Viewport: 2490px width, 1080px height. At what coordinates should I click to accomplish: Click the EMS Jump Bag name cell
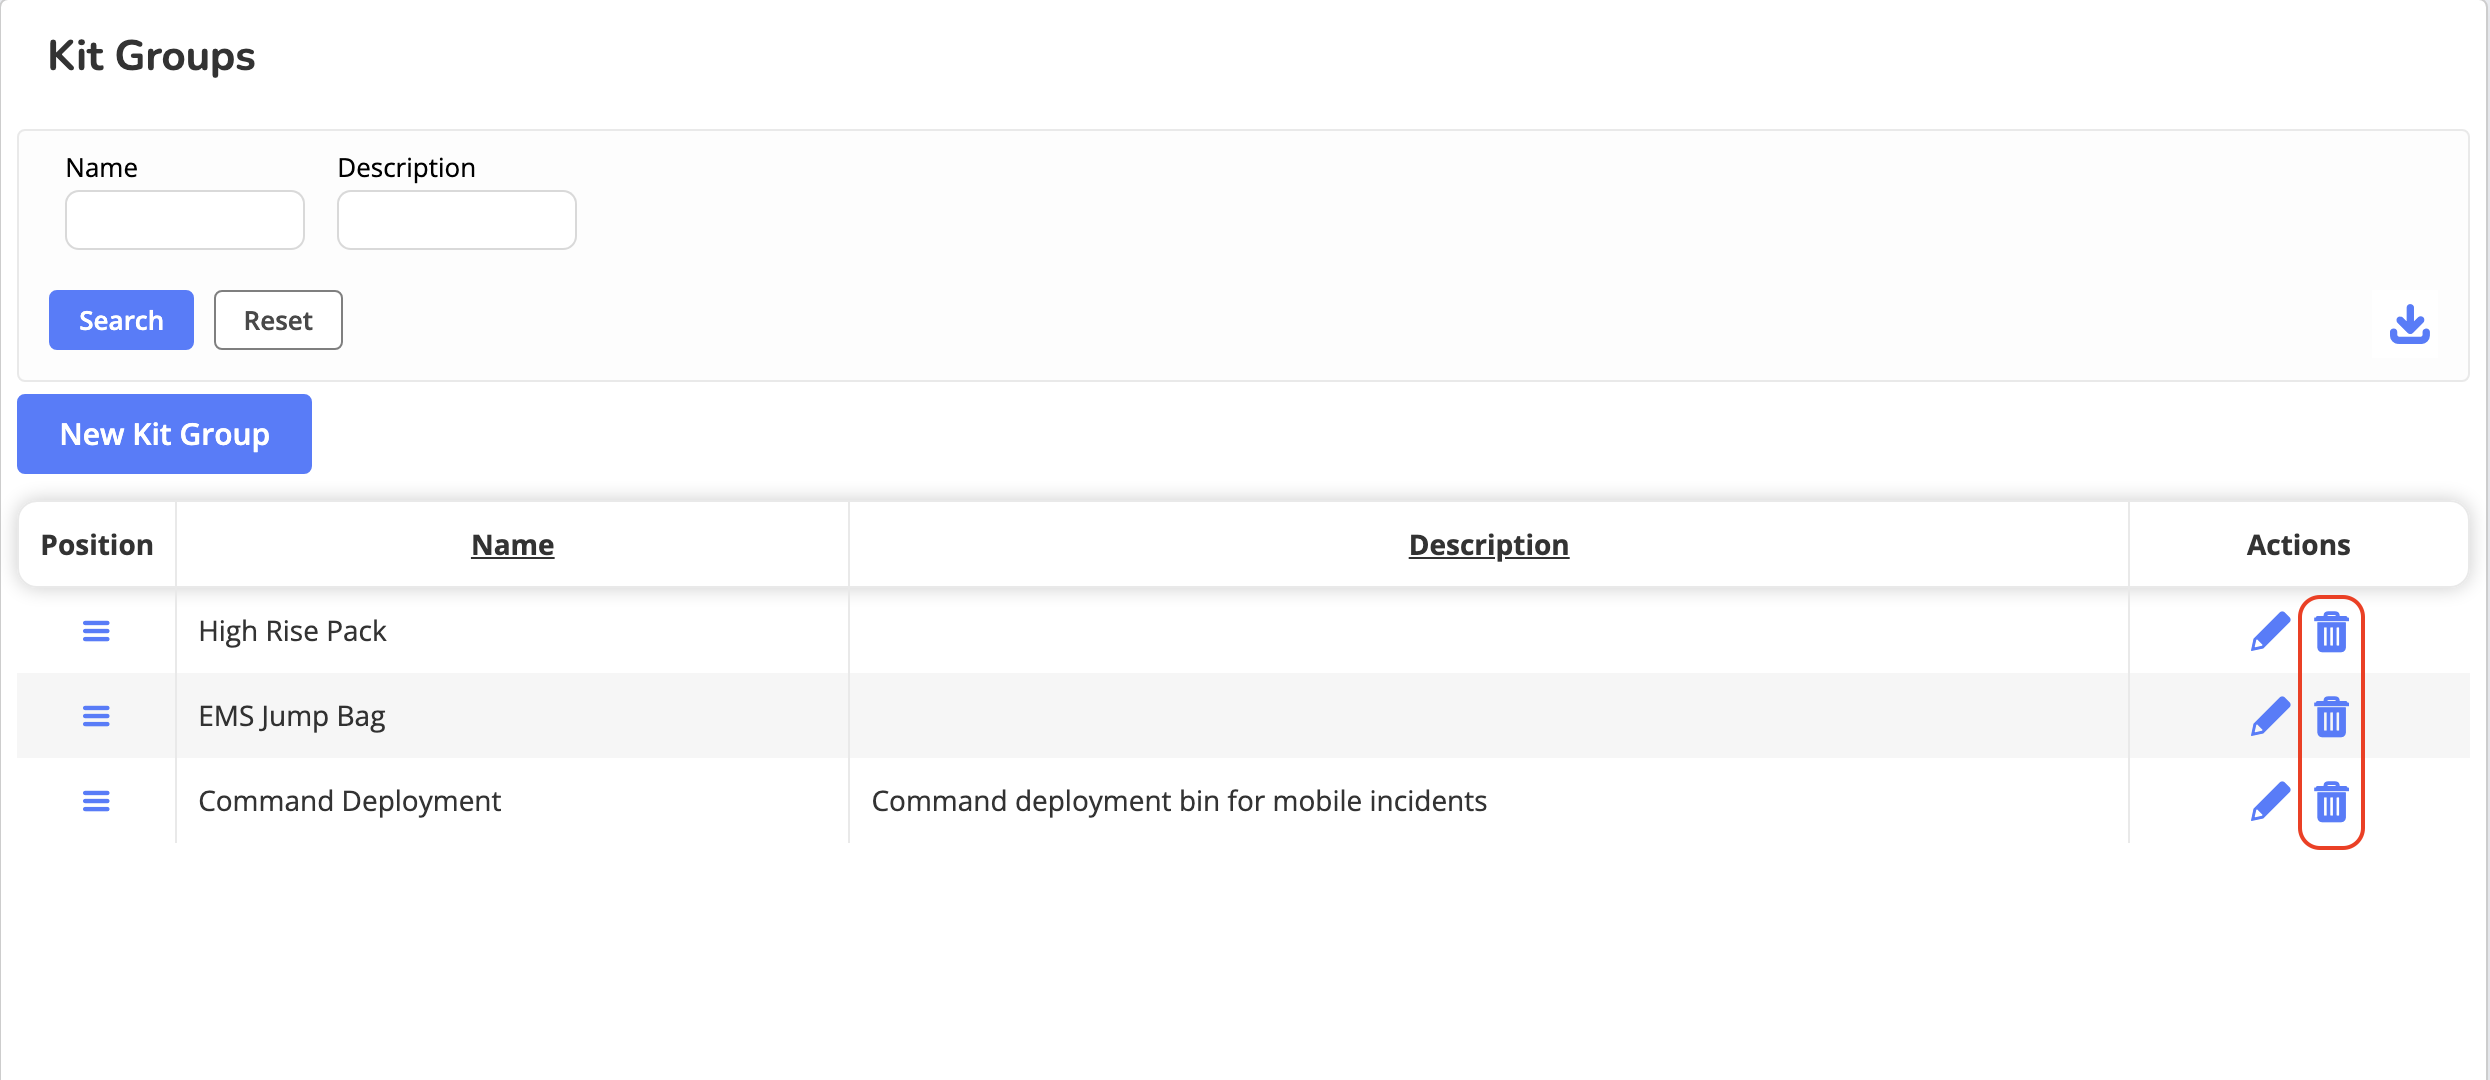(291, 716)
